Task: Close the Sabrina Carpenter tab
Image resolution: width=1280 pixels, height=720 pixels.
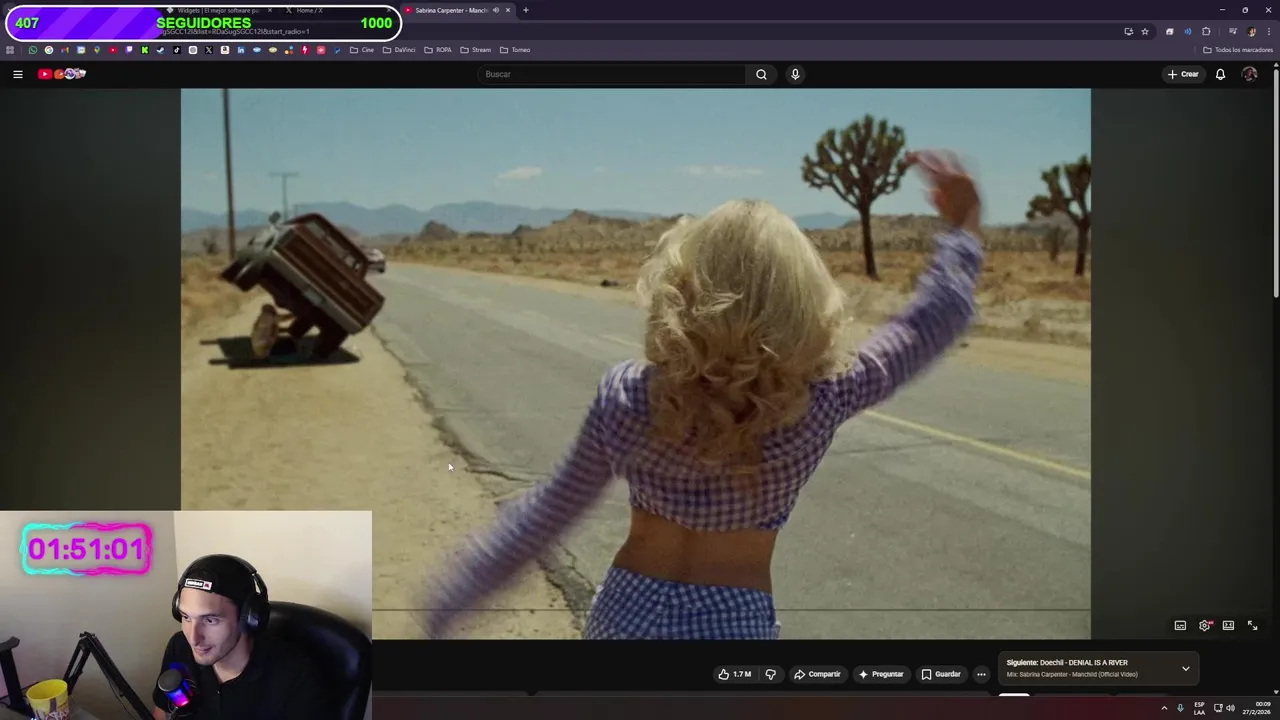Action: [x=508, y=10]
